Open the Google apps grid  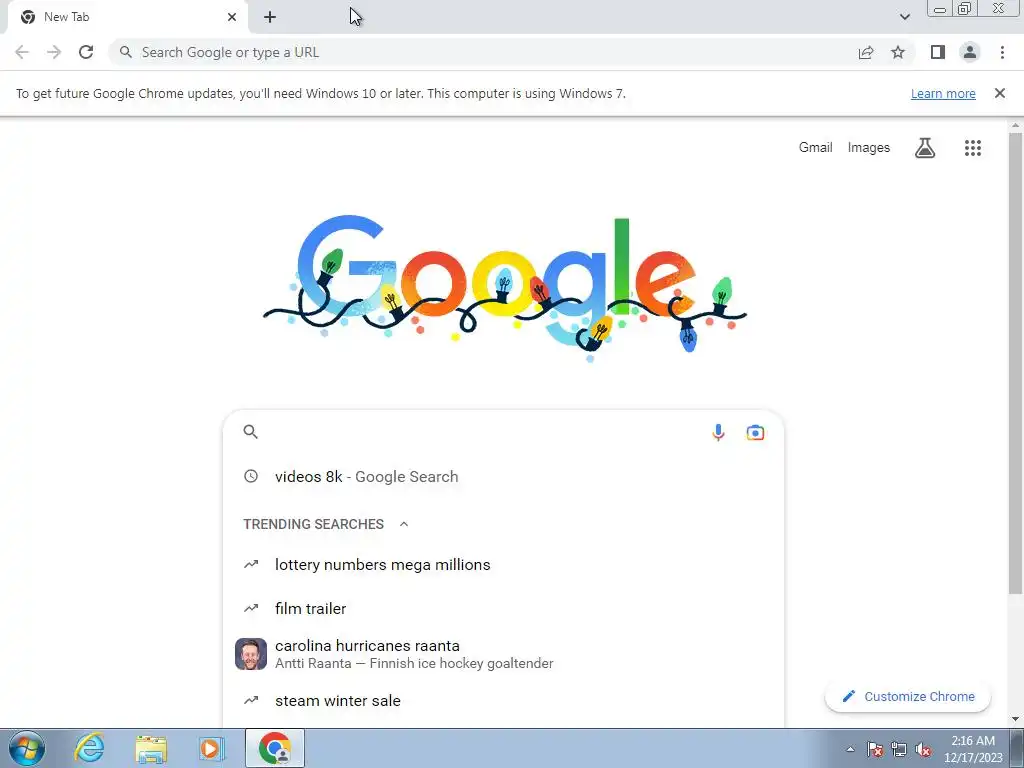(972, 148)
